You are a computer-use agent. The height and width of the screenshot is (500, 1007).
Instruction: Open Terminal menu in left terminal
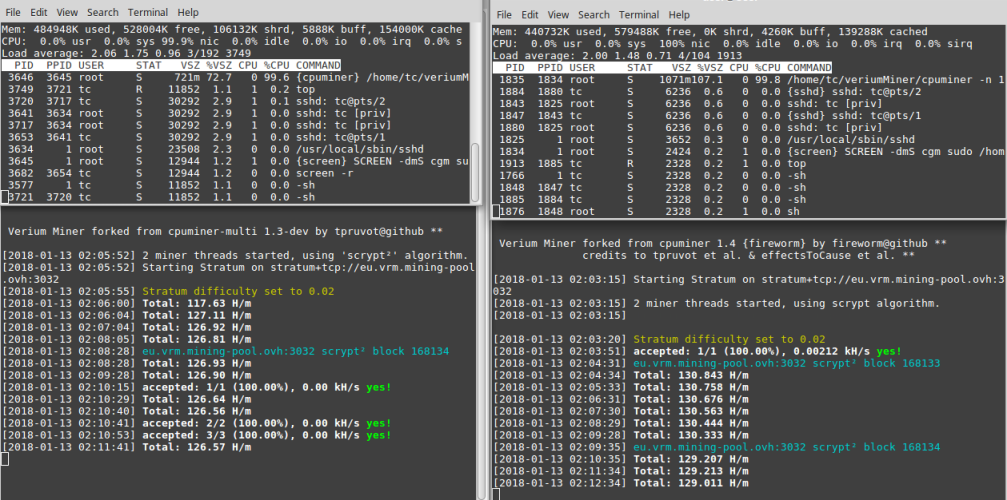148,12
